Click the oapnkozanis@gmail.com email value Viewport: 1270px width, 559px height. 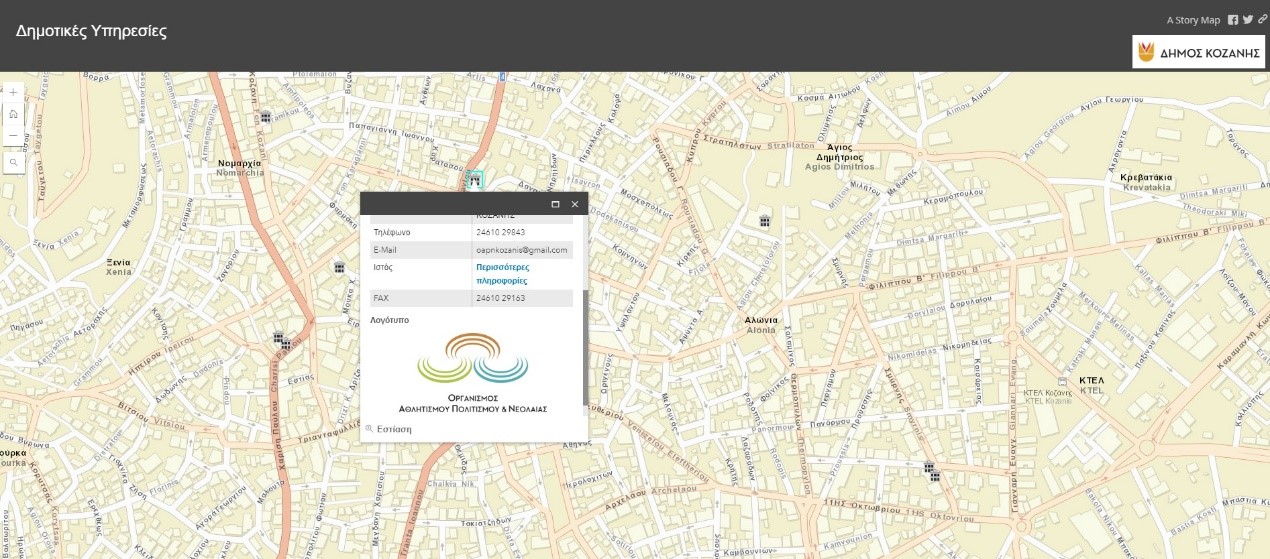pos(522,250)
